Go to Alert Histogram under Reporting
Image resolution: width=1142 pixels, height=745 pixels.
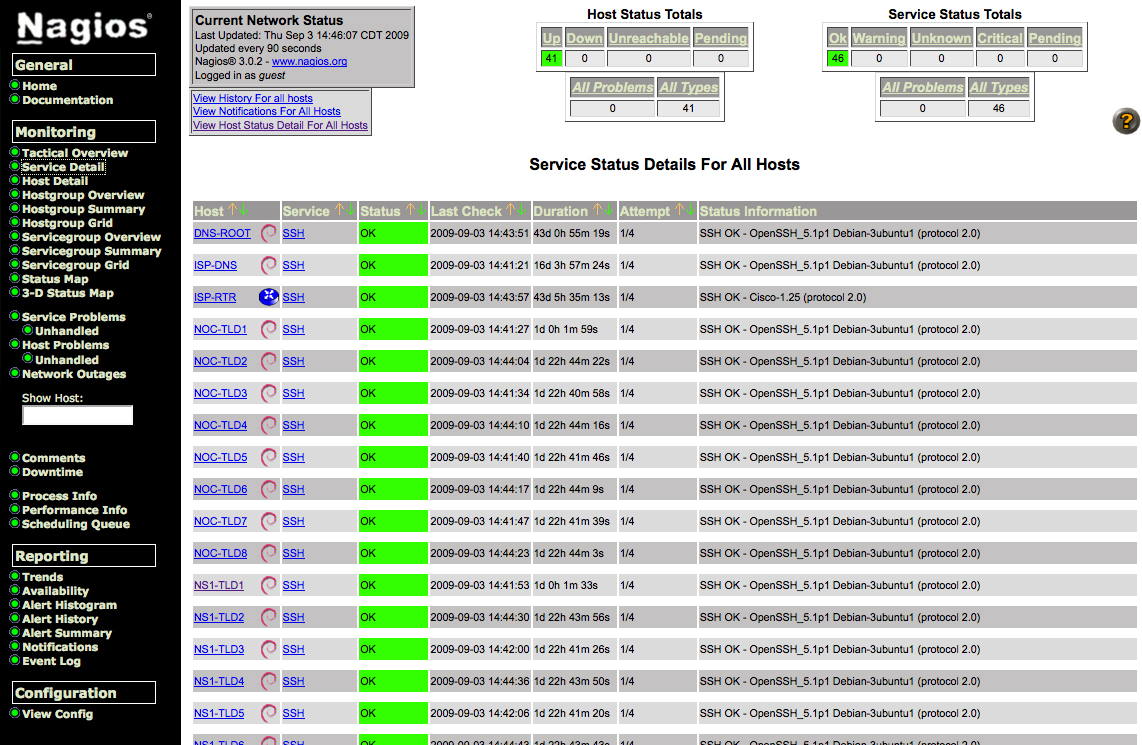coord(69,605)
